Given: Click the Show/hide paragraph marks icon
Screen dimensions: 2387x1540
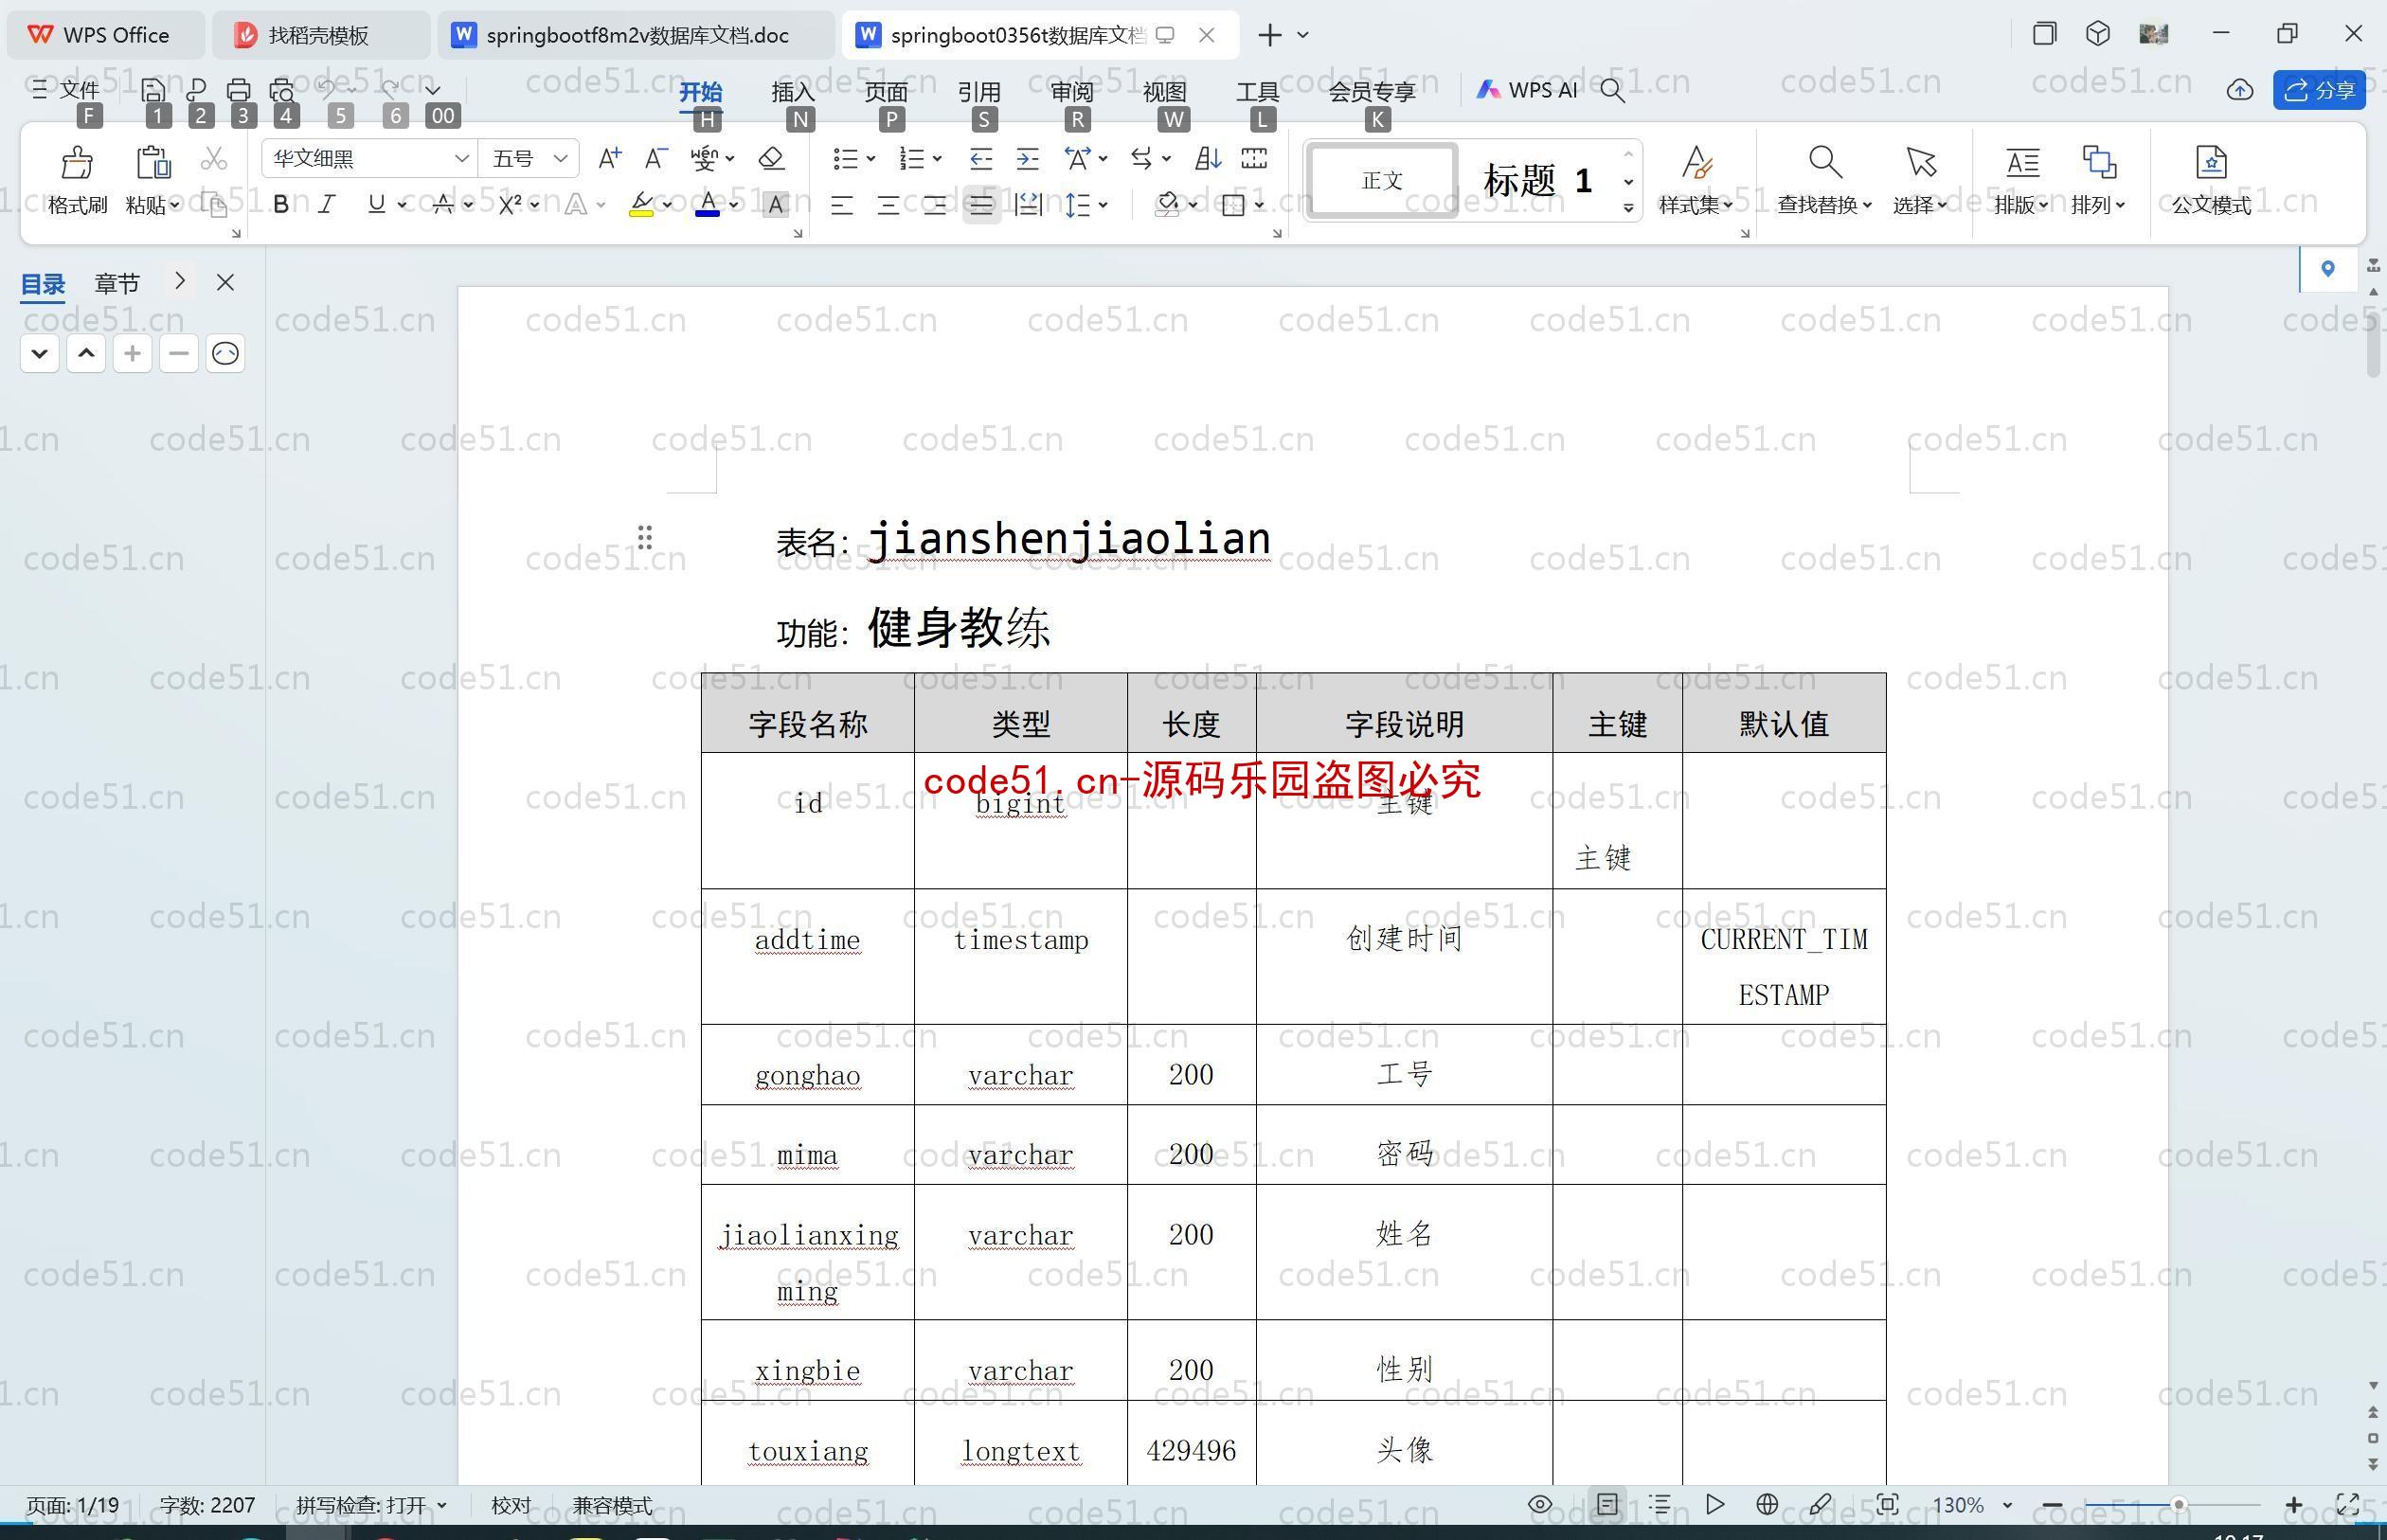Looking at the screenshot, I should click(x=1254, y=158).
